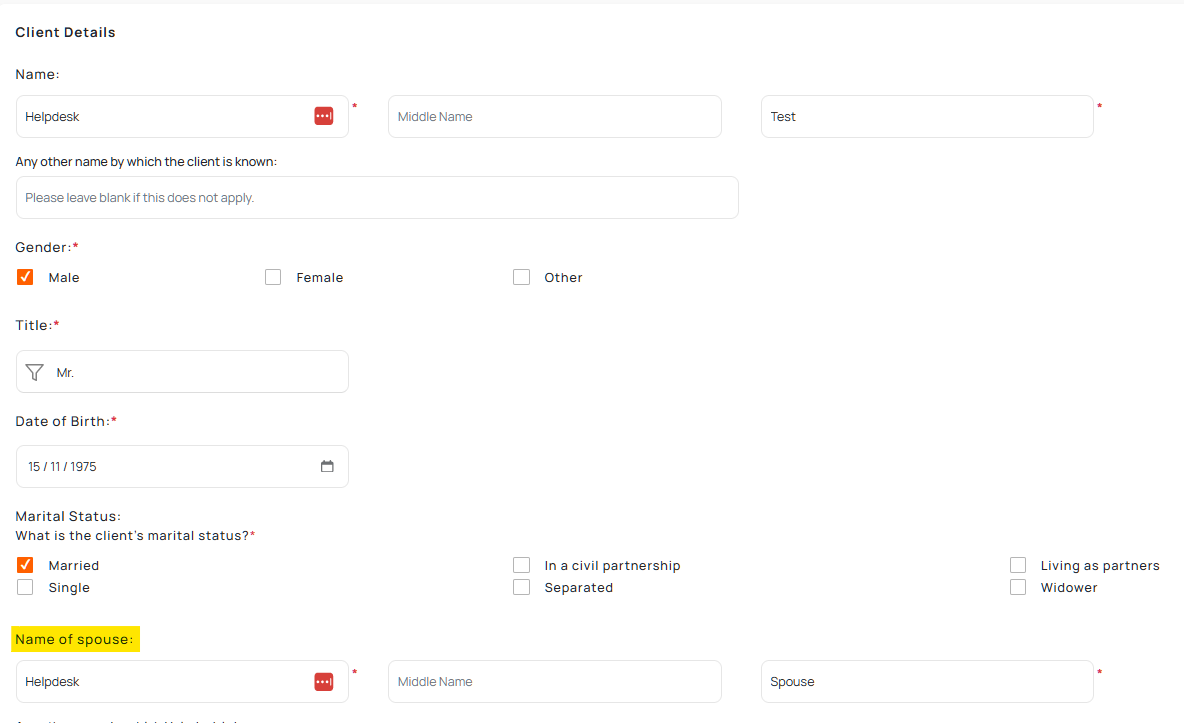1184x723 pixels.
Task: Toggle the Married marital status checkbox
Action: coord(25,565)
